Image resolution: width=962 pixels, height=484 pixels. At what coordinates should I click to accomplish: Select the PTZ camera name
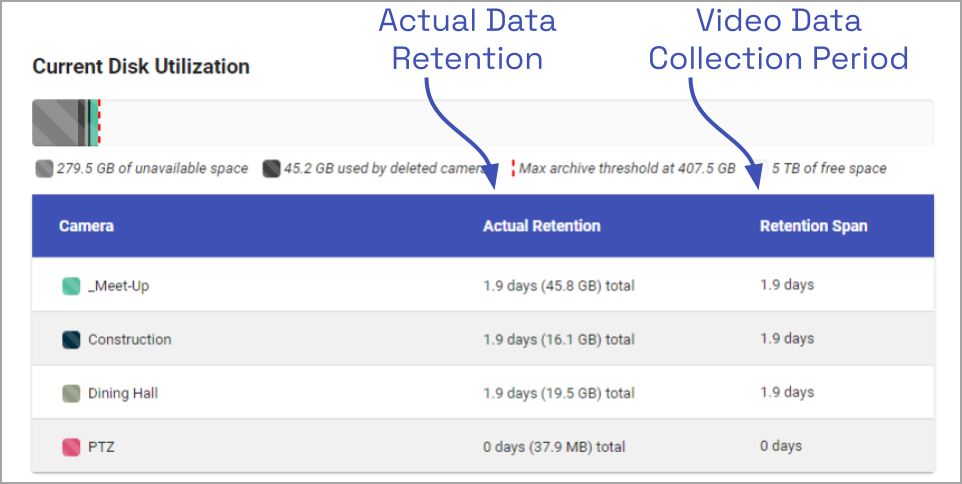tap(101, 447)
